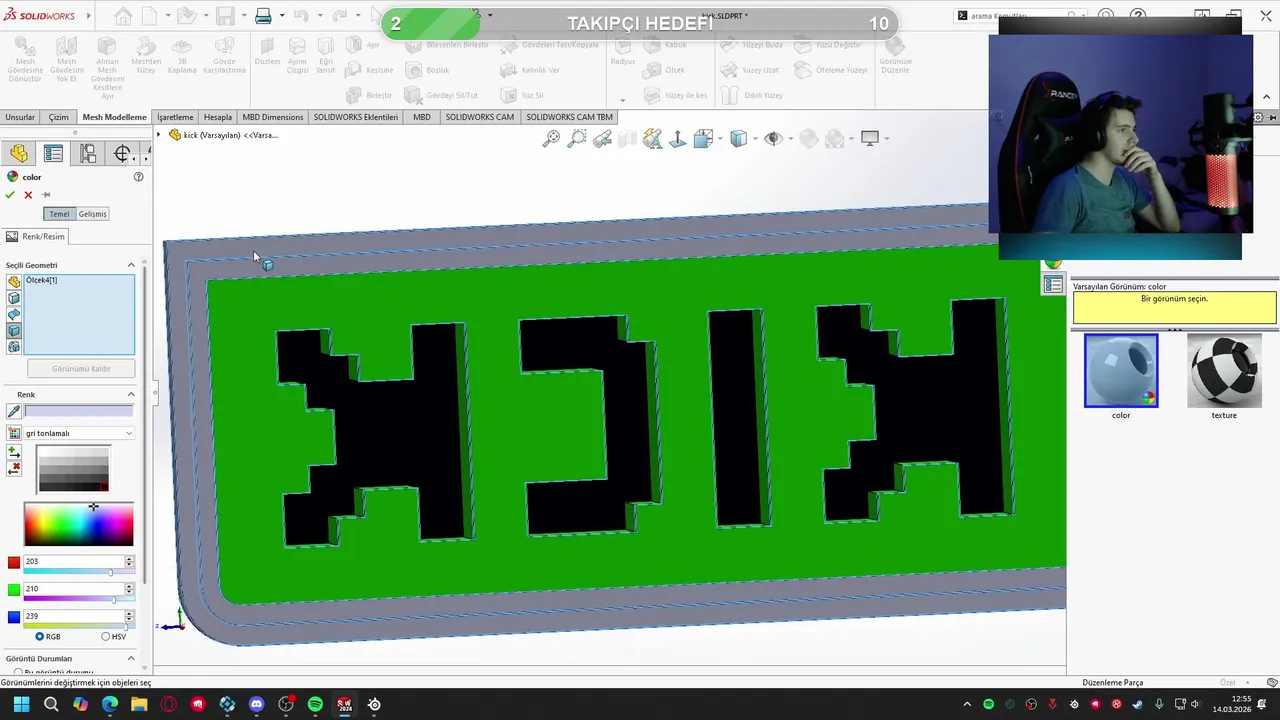Open the Çizim ribbon tab
The width and height of the screenshot is (1280, 720).
pos(58,117)
